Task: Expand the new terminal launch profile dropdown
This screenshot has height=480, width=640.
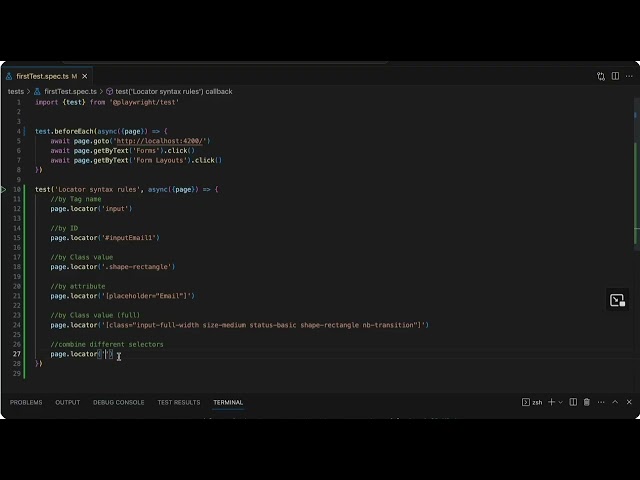Action: coord(561,402)
